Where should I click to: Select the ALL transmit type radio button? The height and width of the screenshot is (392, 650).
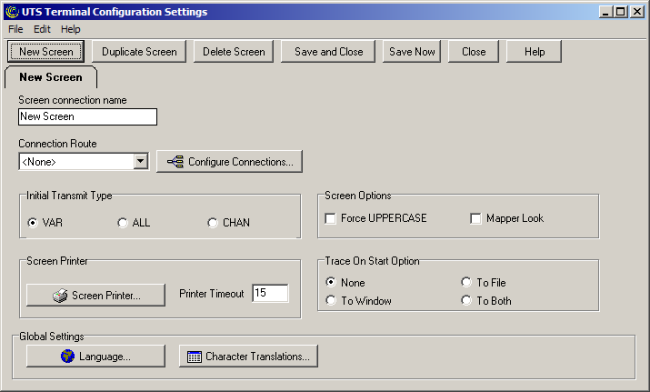[x=122, y=223]
